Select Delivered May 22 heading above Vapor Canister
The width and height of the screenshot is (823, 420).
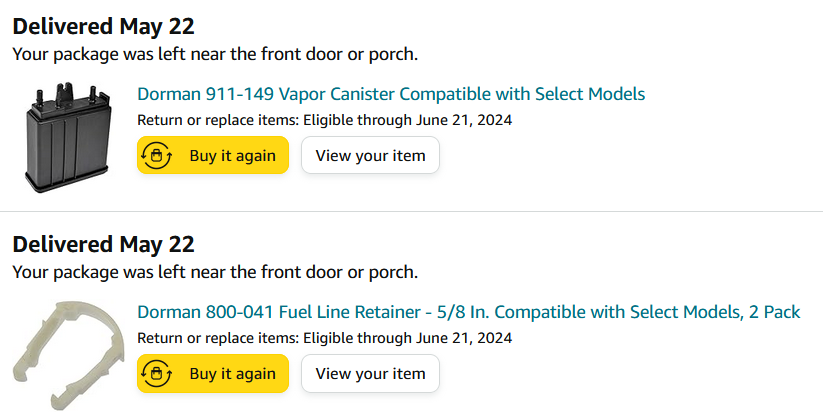coord(103,26)
